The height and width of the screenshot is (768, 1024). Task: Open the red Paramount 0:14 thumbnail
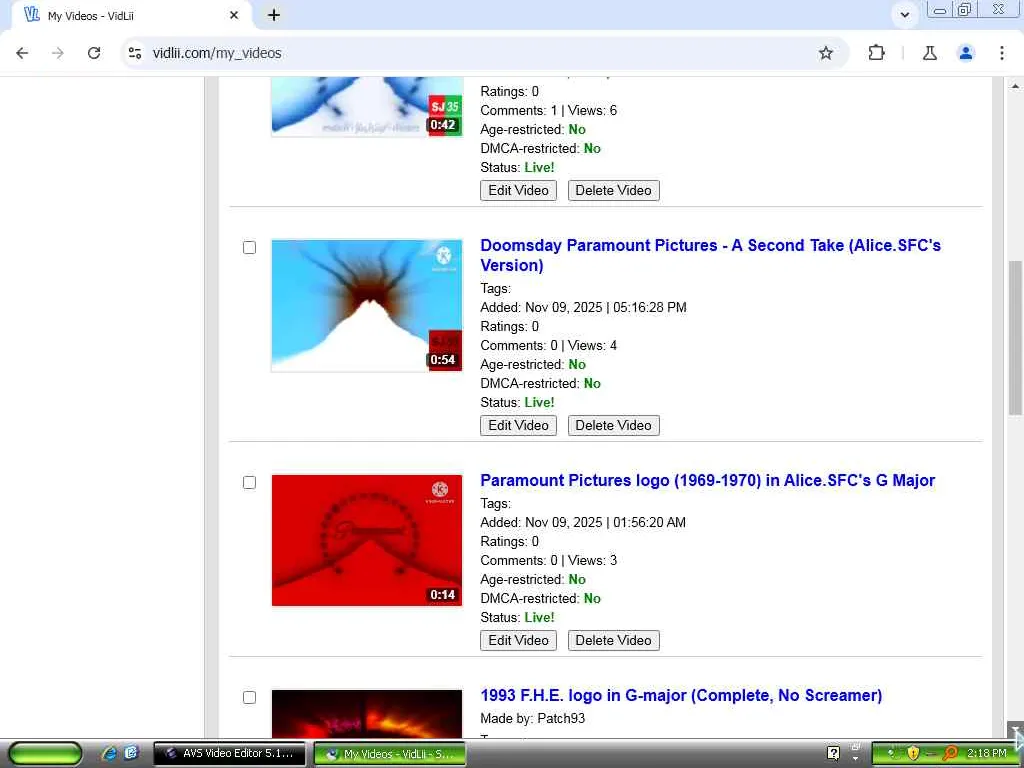(x=367, y=541)
